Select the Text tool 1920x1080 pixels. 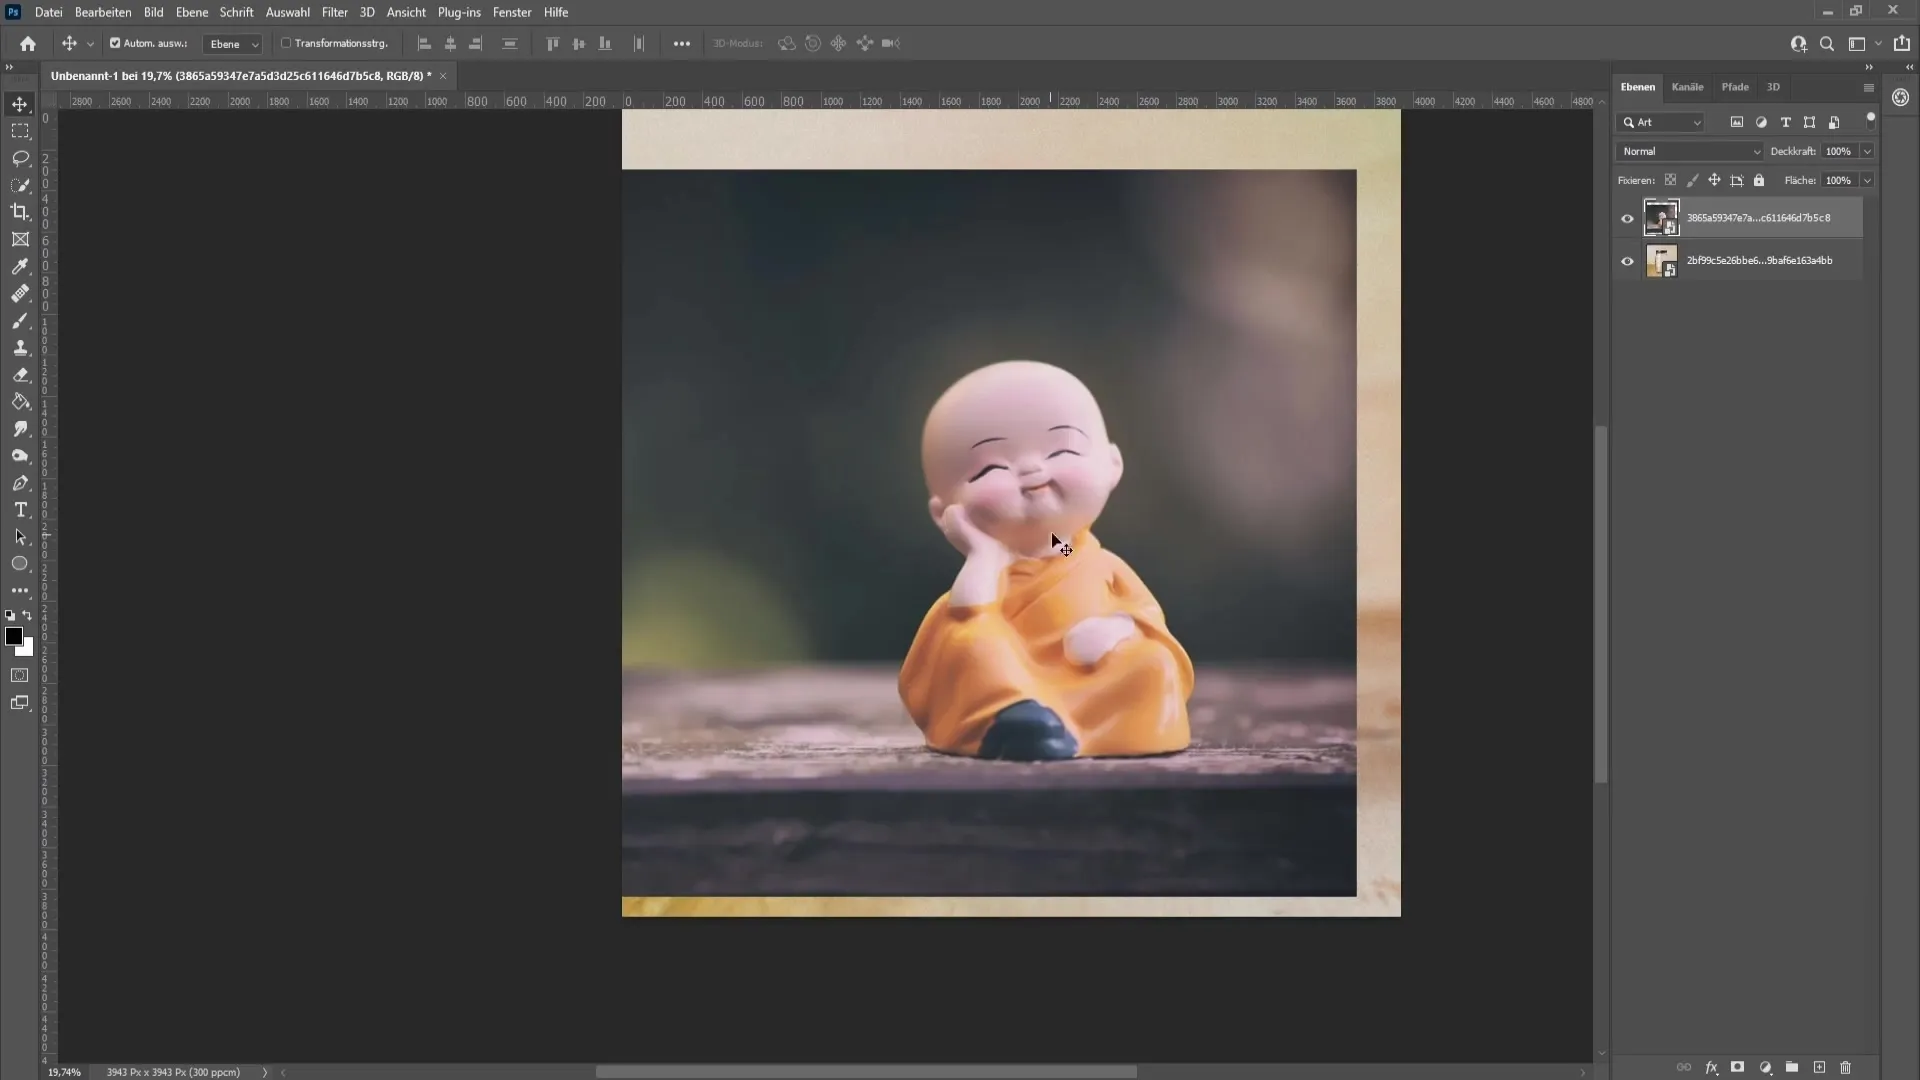coord(20,510)
